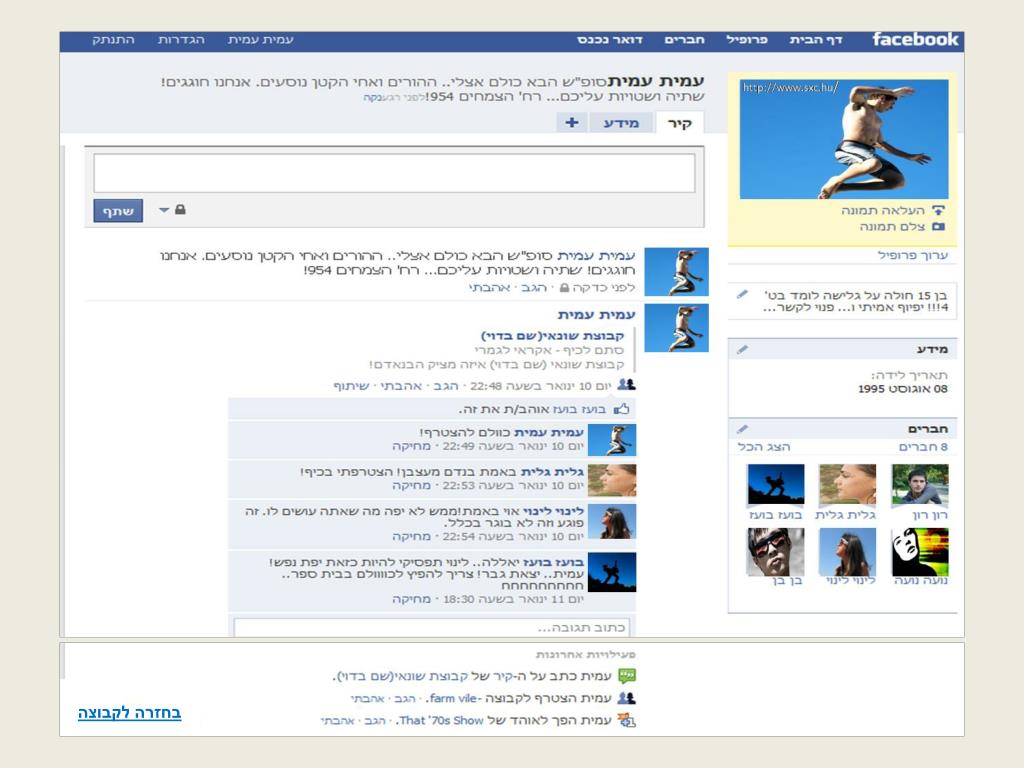Click lock icon on first status post

pos(564,288)
